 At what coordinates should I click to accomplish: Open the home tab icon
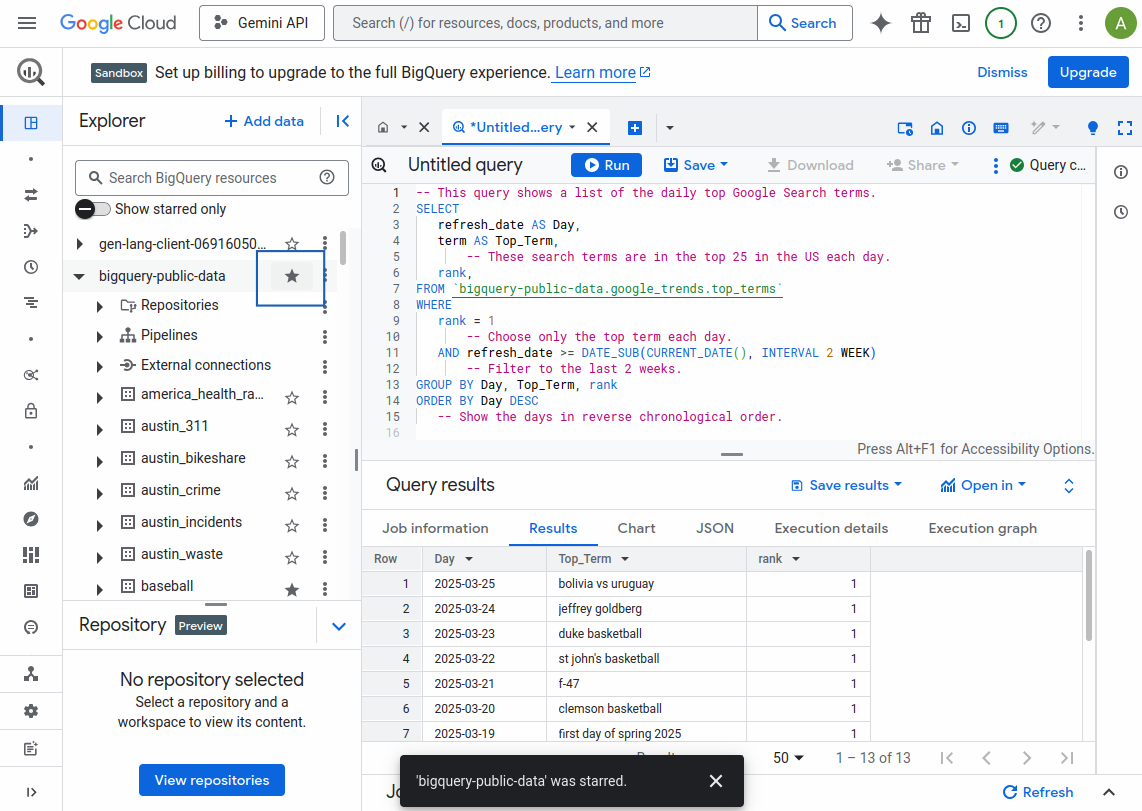pos(383,127)
